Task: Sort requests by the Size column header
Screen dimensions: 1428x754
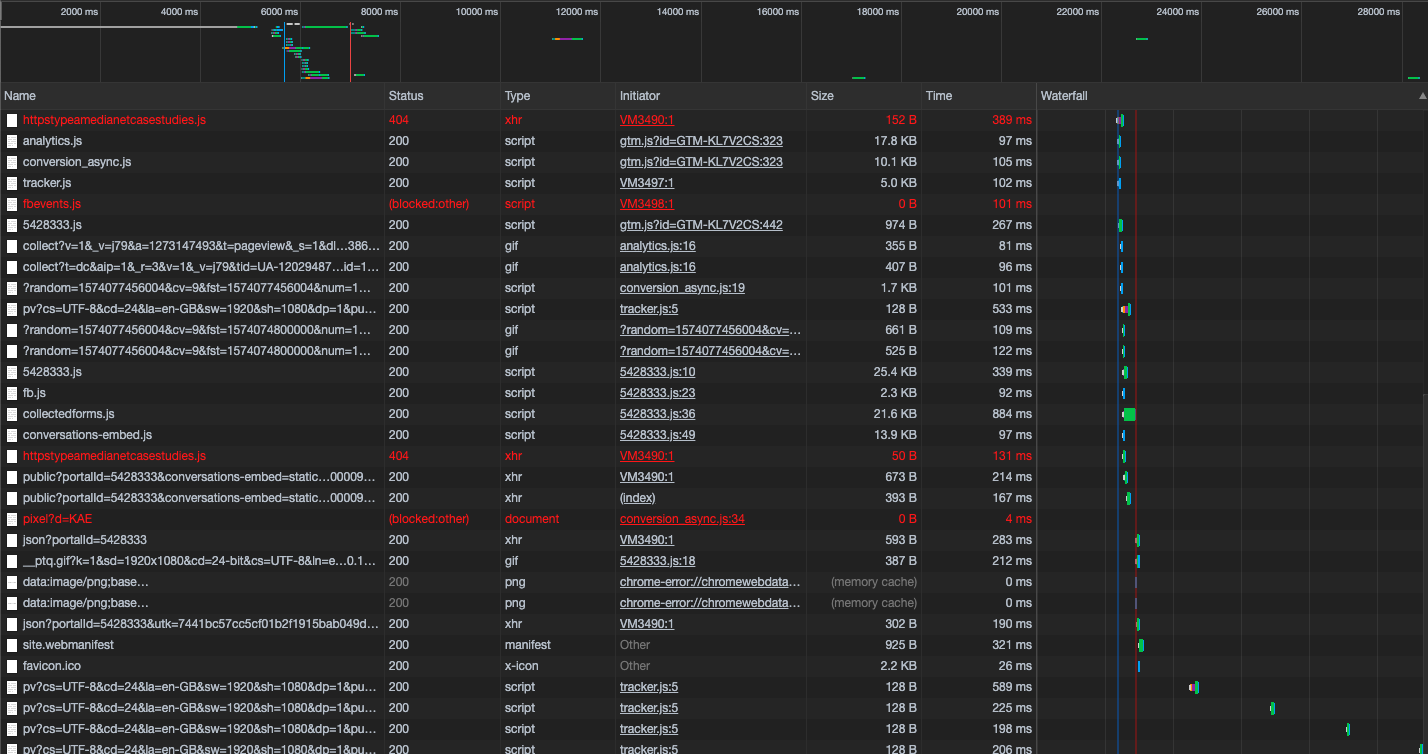Action: pyautogui.click(x=865, y=96)
